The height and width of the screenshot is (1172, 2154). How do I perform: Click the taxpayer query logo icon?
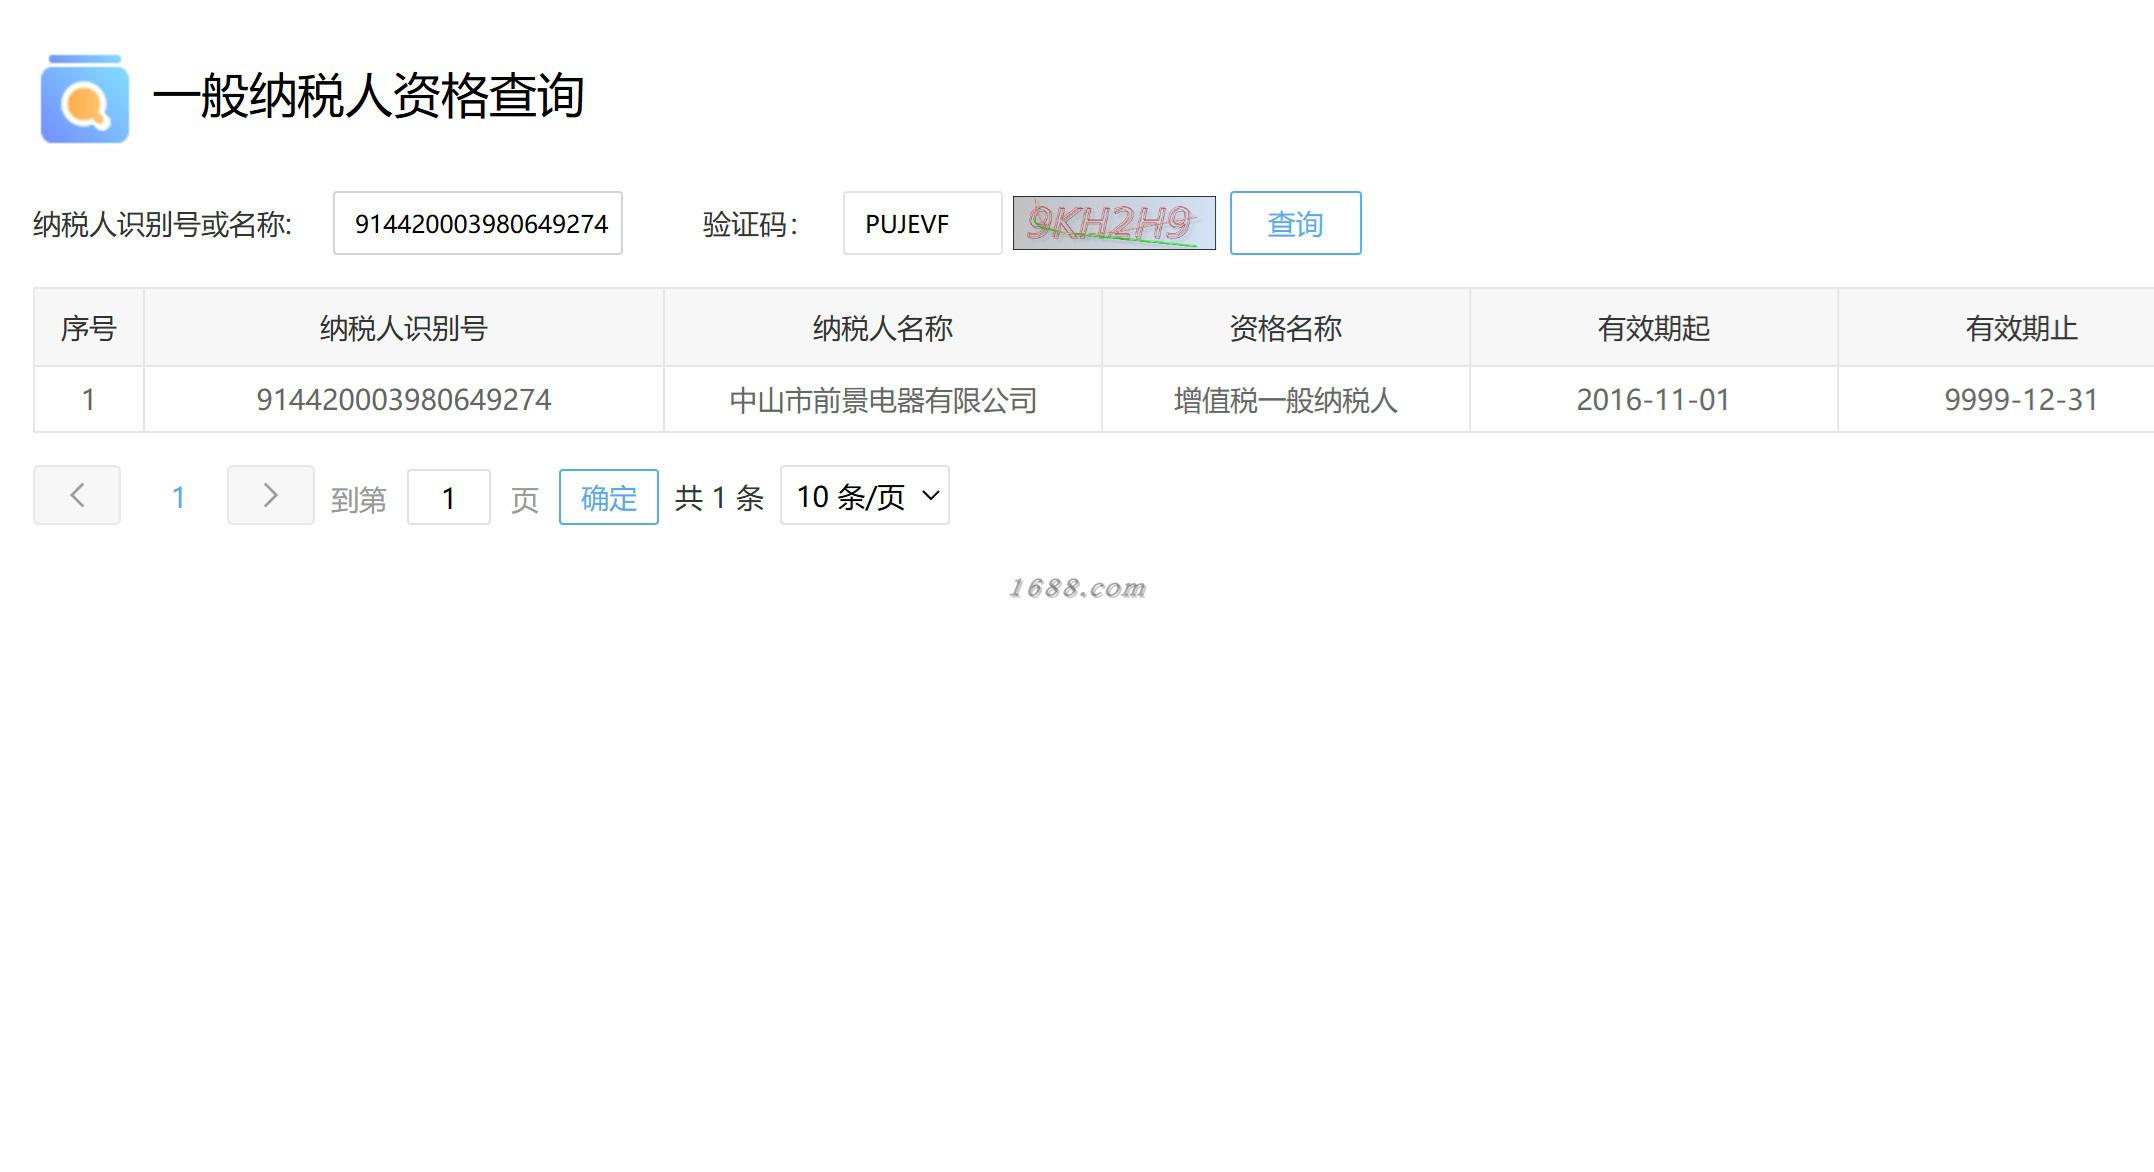tap(85, 98)
